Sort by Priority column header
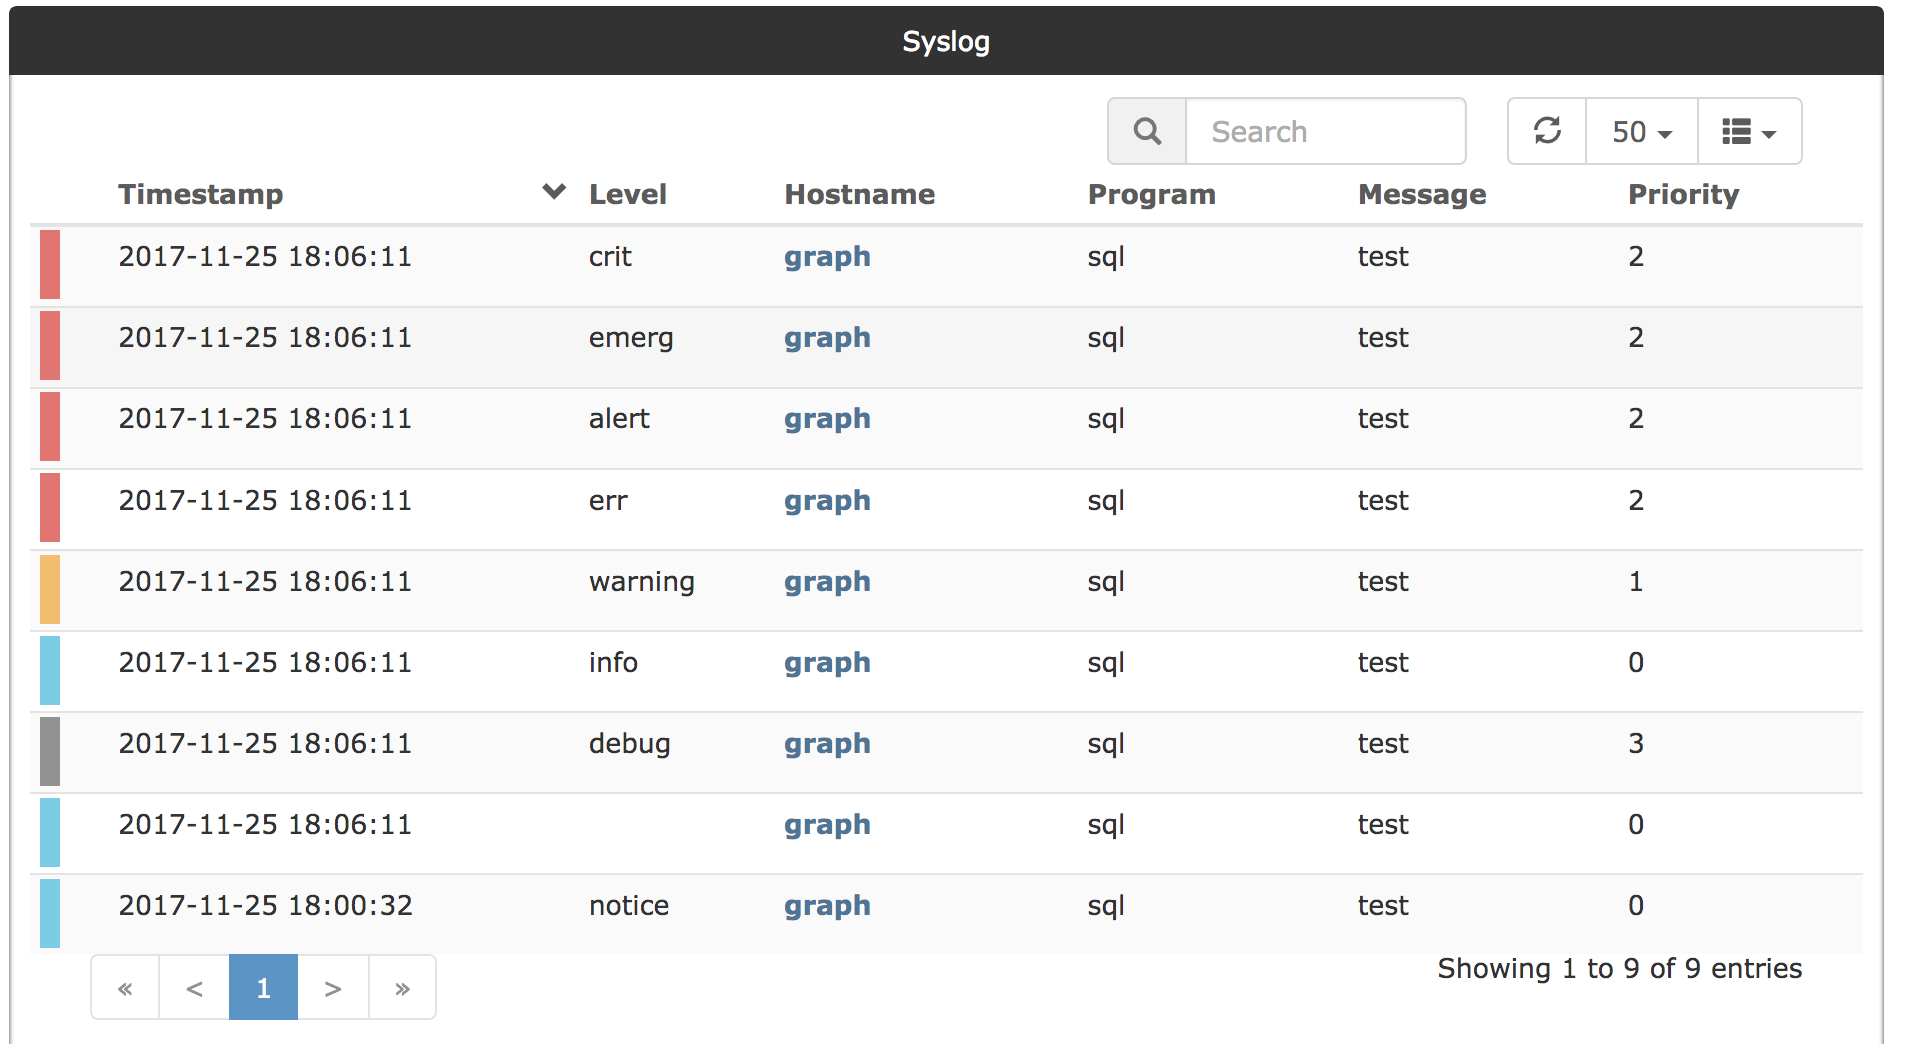Viewport: 1908px width, 1044px height. (x=1684, y=194)
